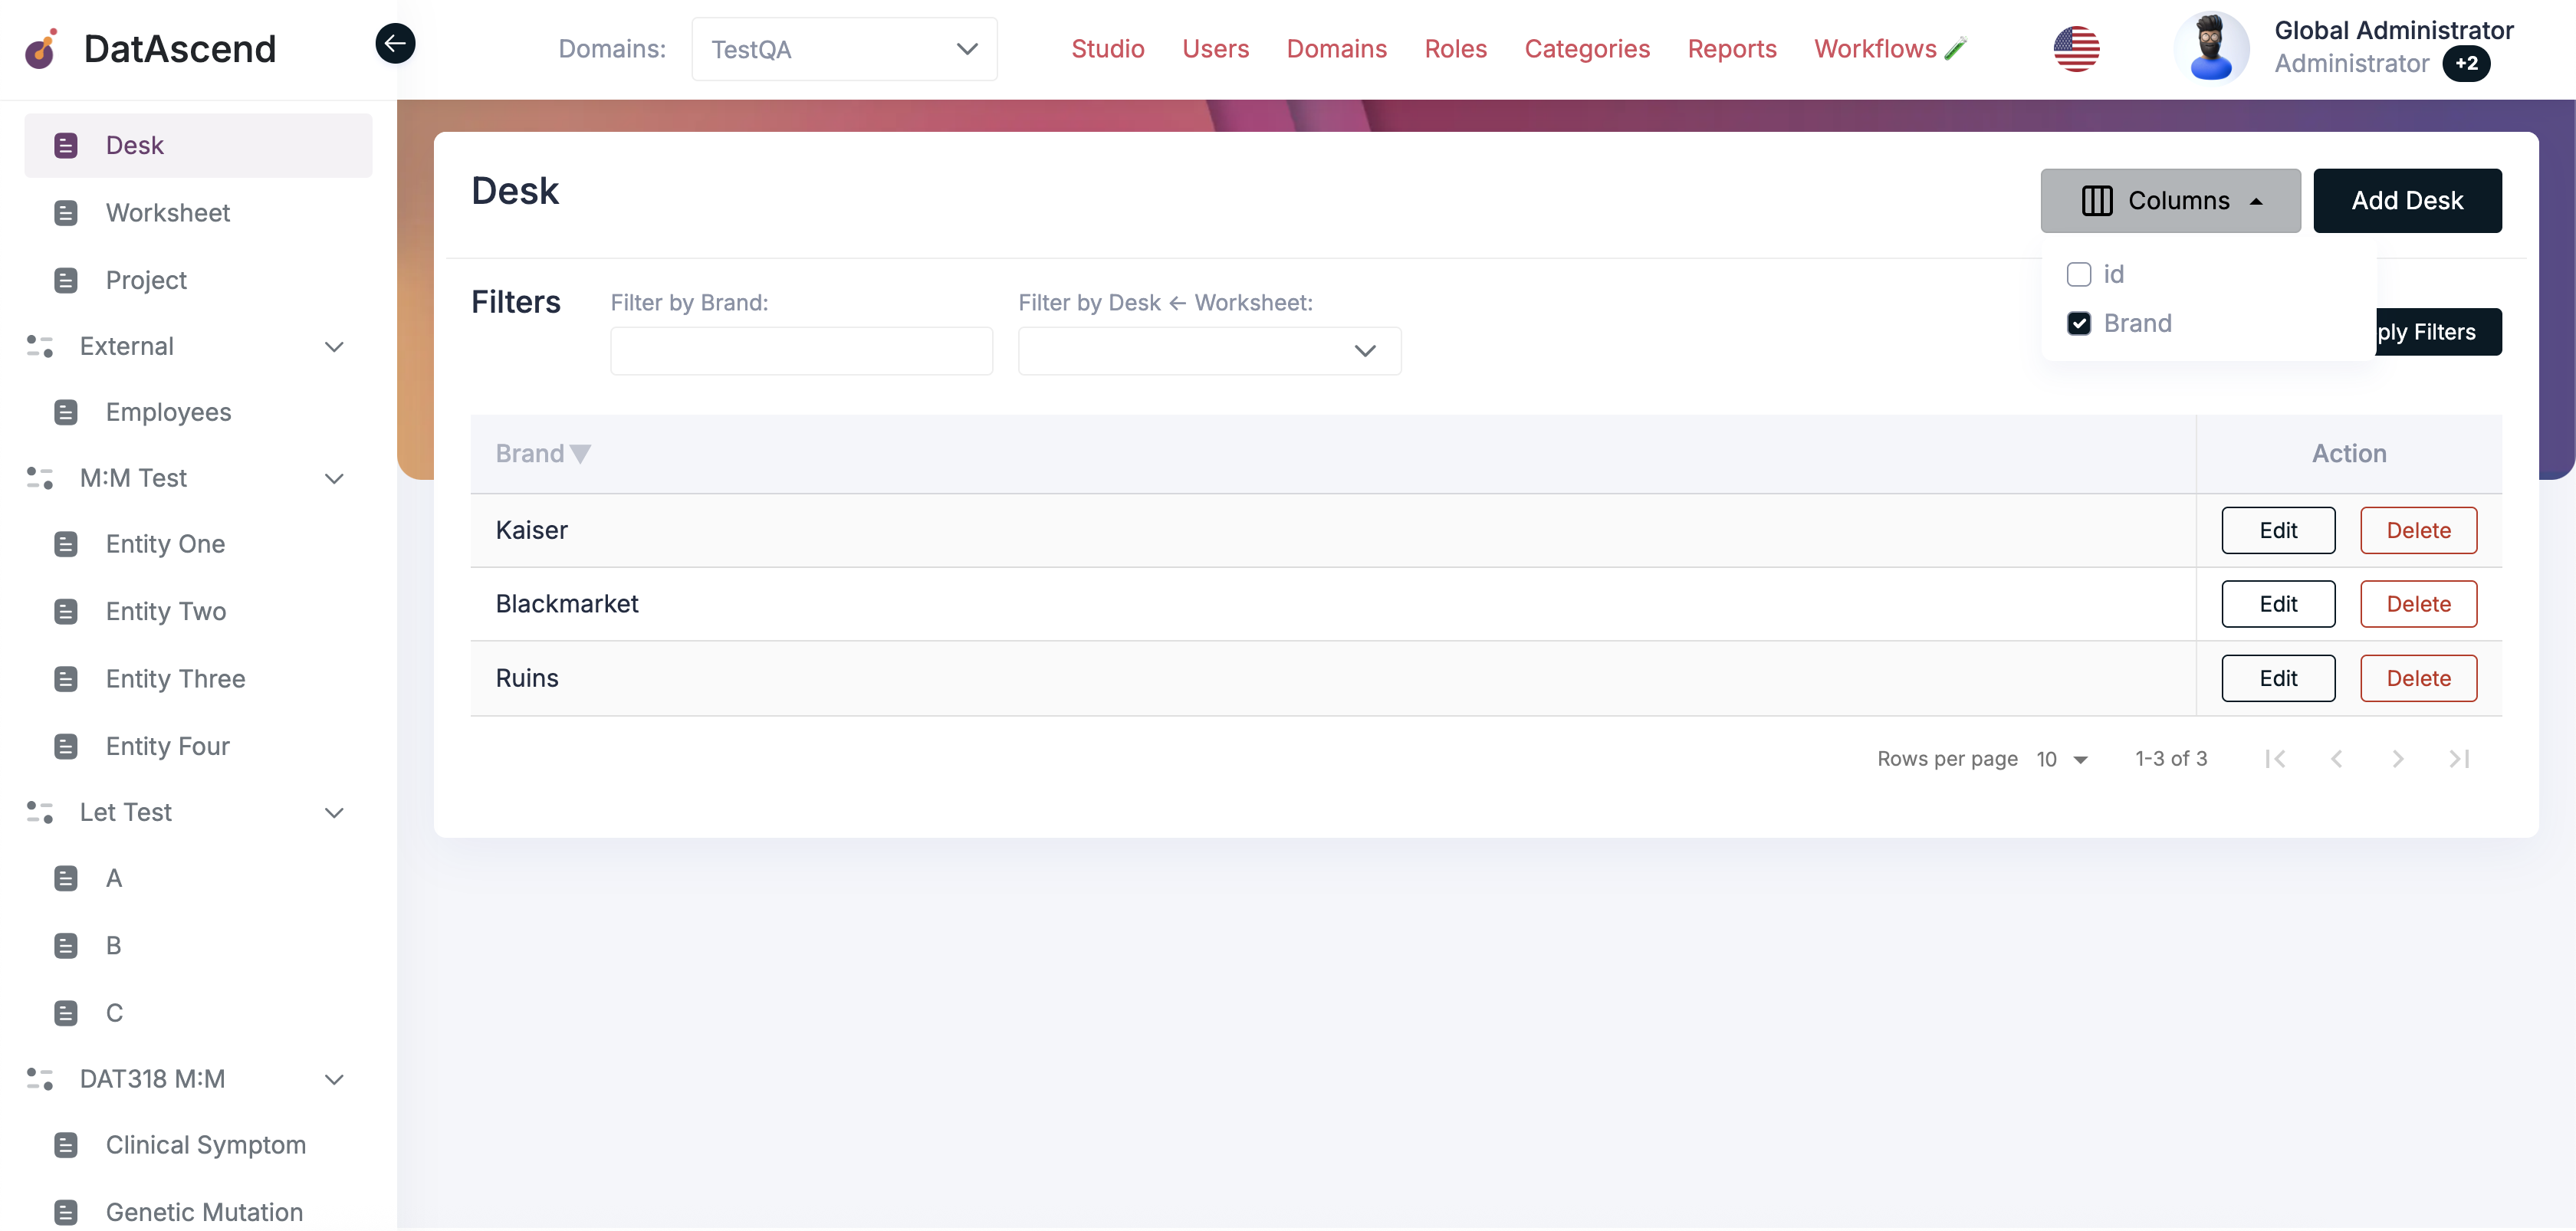This screenshot has height=1231, width=2576.
Task: Open Filter by Desk Worksheet dropdown
Action: 1209,351
